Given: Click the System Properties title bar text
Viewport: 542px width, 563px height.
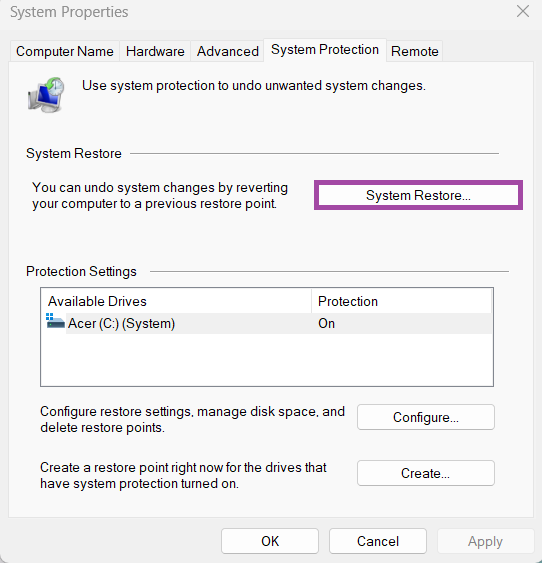Looking at the screenshot, I should 69,12.
